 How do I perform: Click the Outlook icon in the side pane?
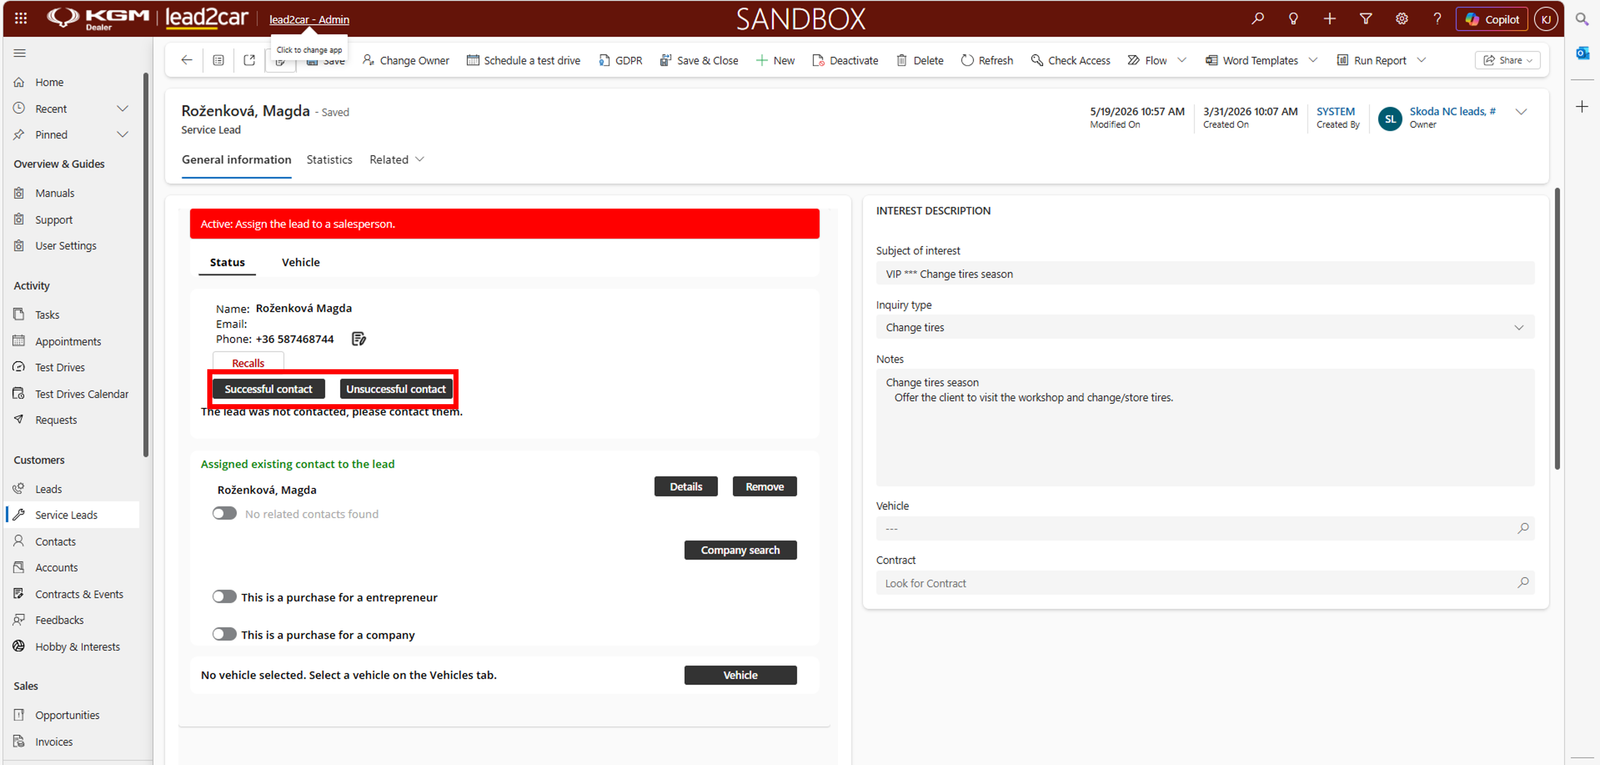[1582, 53]
